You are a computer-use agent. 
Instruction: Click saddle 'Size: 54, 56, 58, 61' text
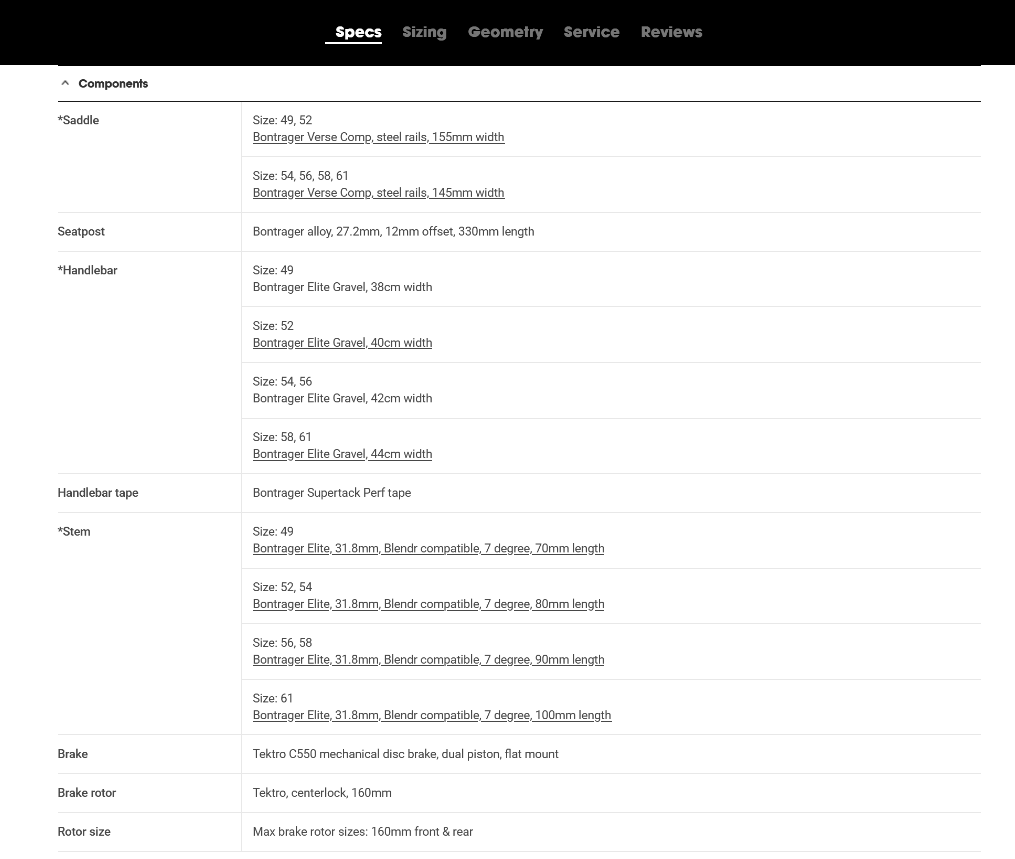(x=300, y=175)
